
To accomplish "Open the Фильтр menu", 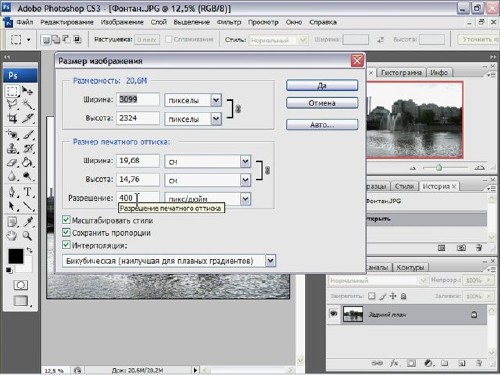I will tap(229, 22).
